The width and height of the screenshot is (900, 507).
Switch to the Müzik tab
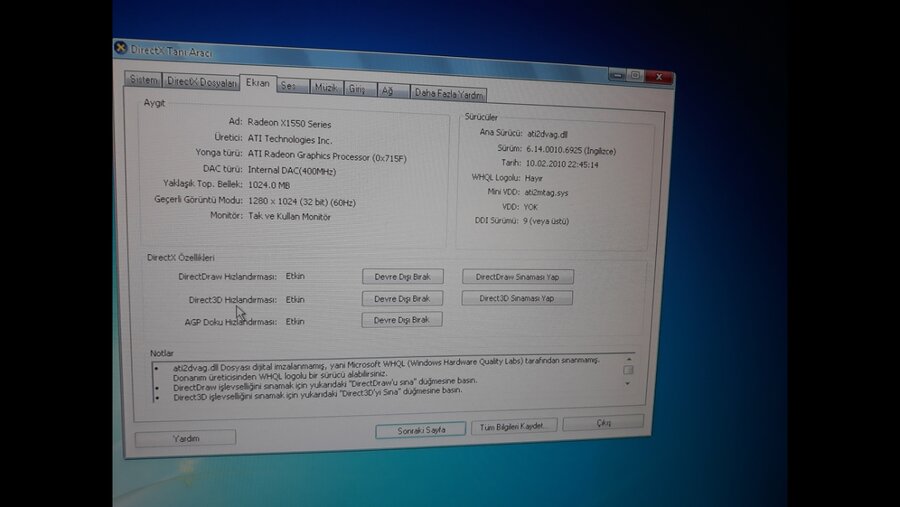click(326, 88)
